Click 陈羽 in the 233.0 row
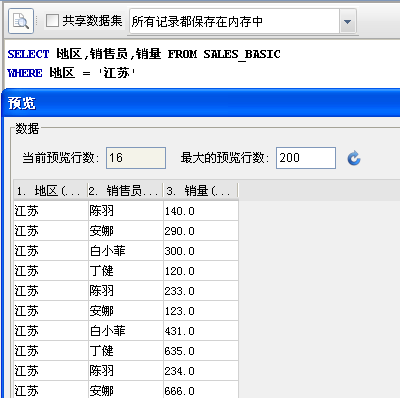400x398 pixels. (126, 291)
